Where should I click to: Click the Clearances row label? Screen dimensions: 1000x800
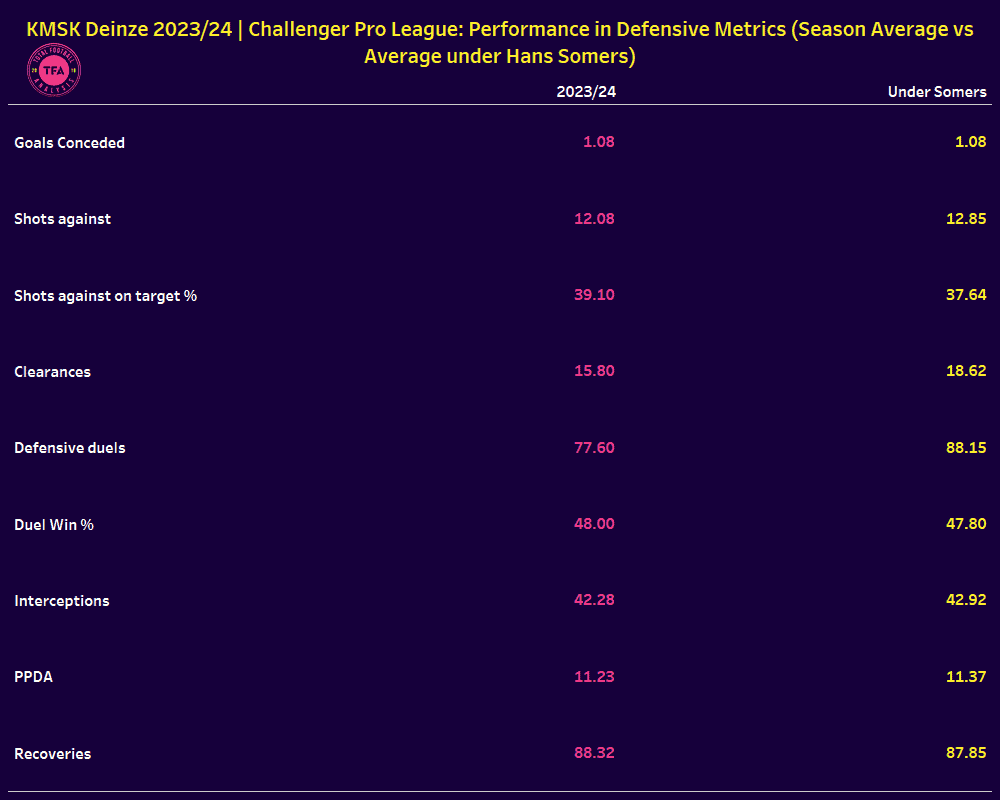52,372
